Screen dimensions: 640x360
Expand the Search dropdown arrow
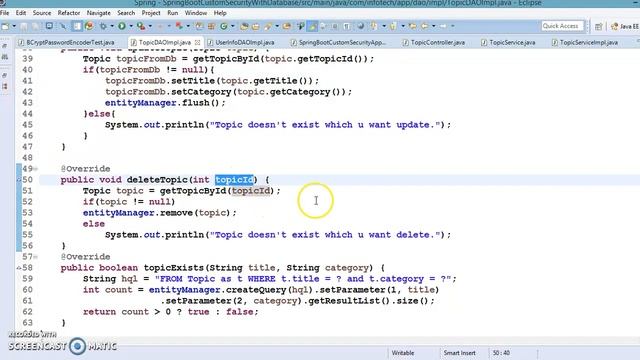coord(277,26)
